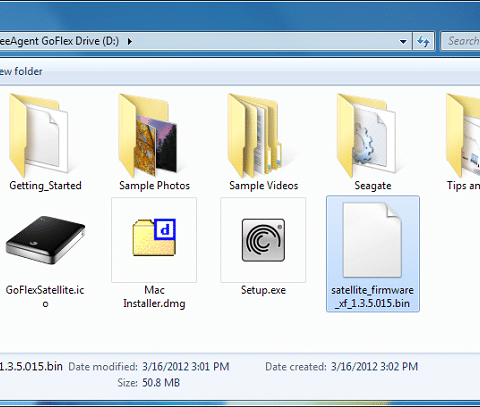Open address bar history dropdown arrow
480x407 pixels.
pyautogui.click(x=403, y=42)
